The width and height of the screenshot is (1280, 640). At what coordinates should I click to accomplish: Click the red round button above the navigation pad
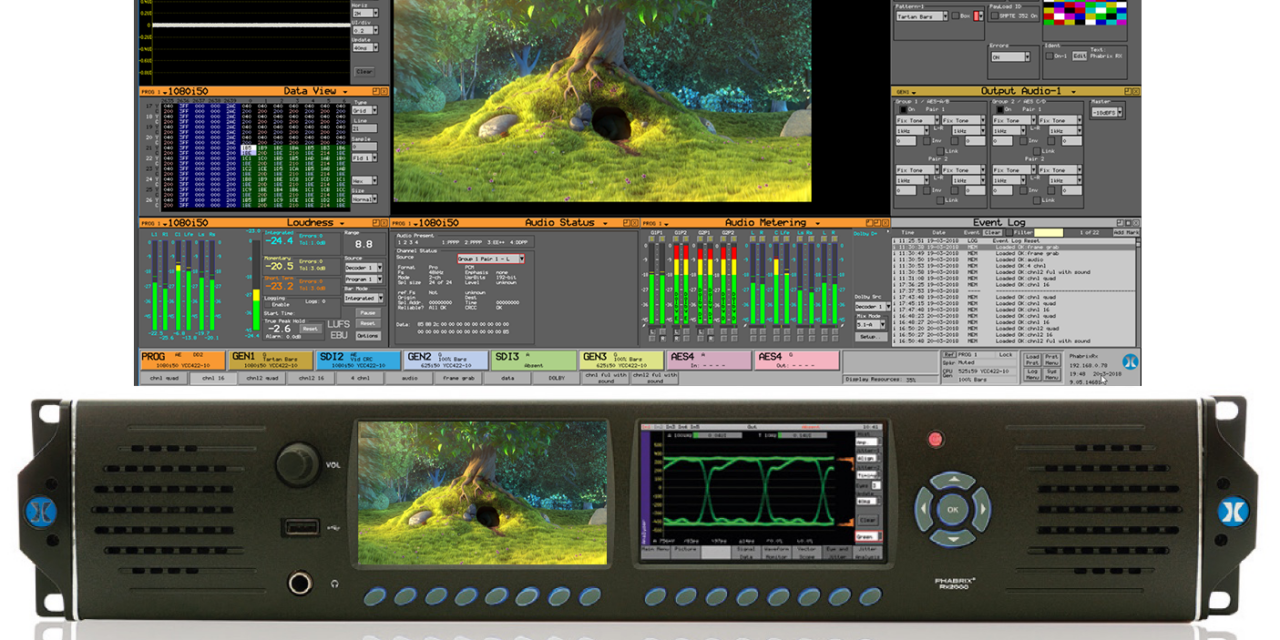pyautogui.click(x=936, y=439)
